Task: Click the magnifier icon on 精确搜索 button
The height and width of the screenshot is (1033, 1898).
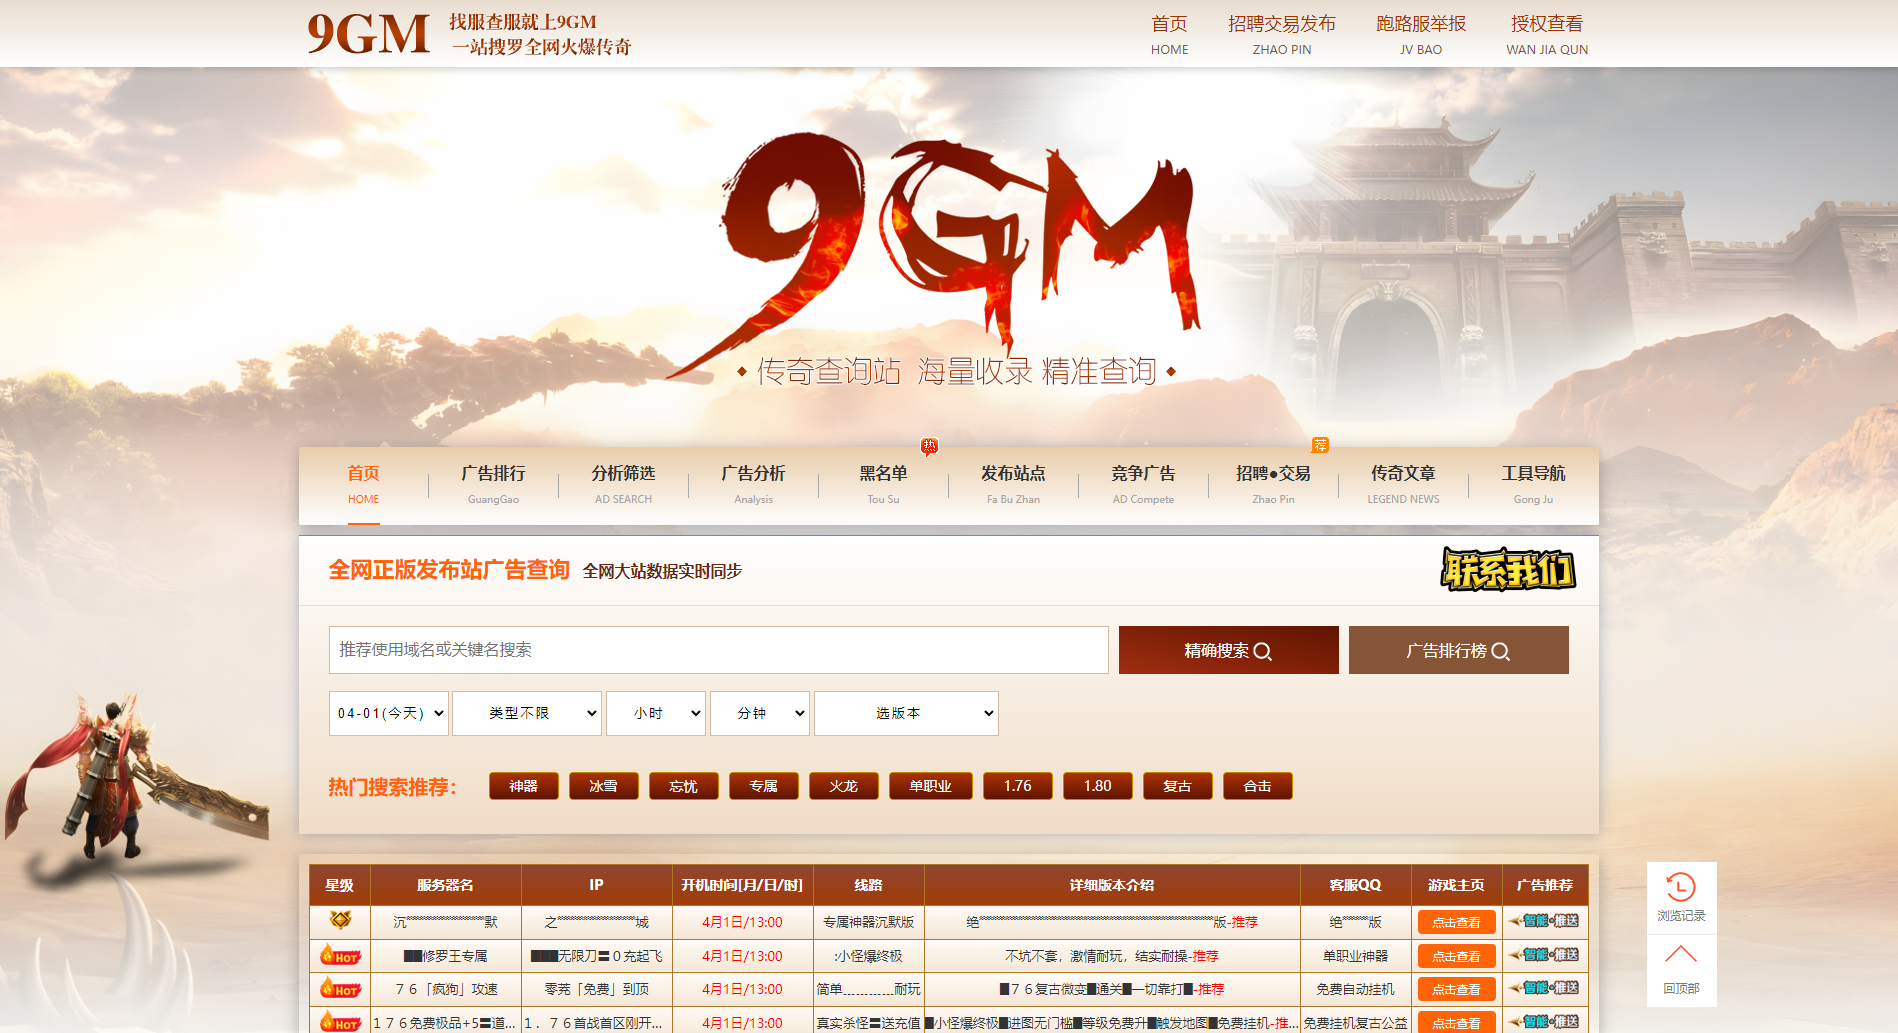Action: tap(1266, 650)
